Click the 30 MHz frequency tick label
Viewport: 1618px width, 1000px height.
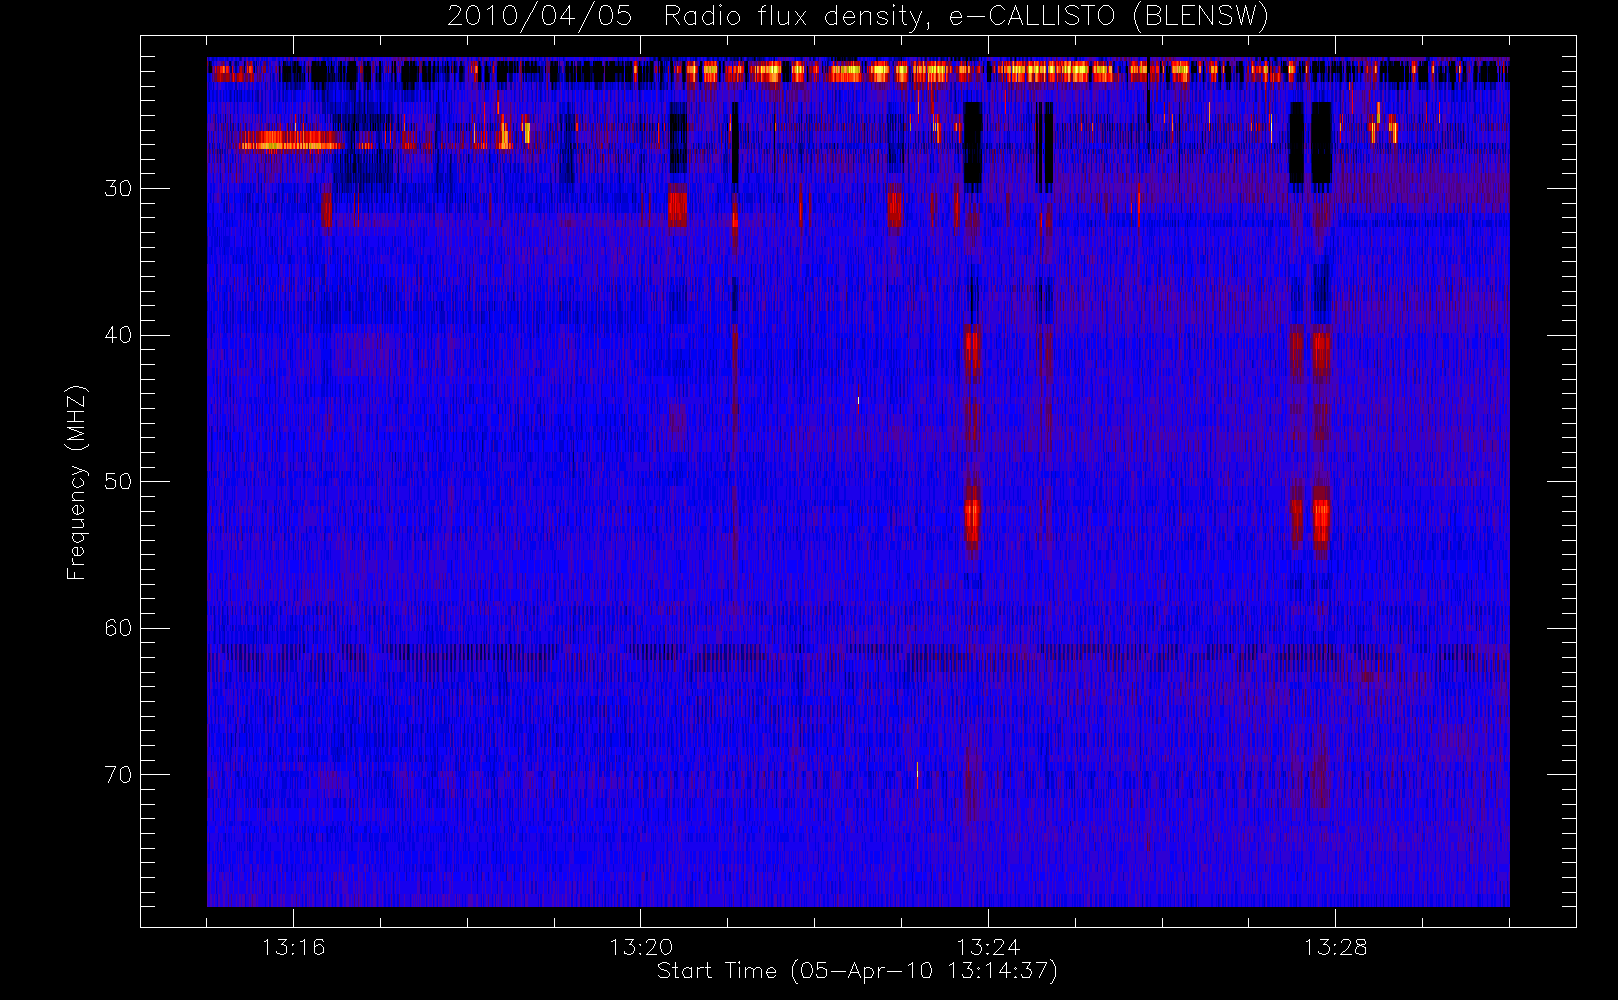[x=118, y=189]
